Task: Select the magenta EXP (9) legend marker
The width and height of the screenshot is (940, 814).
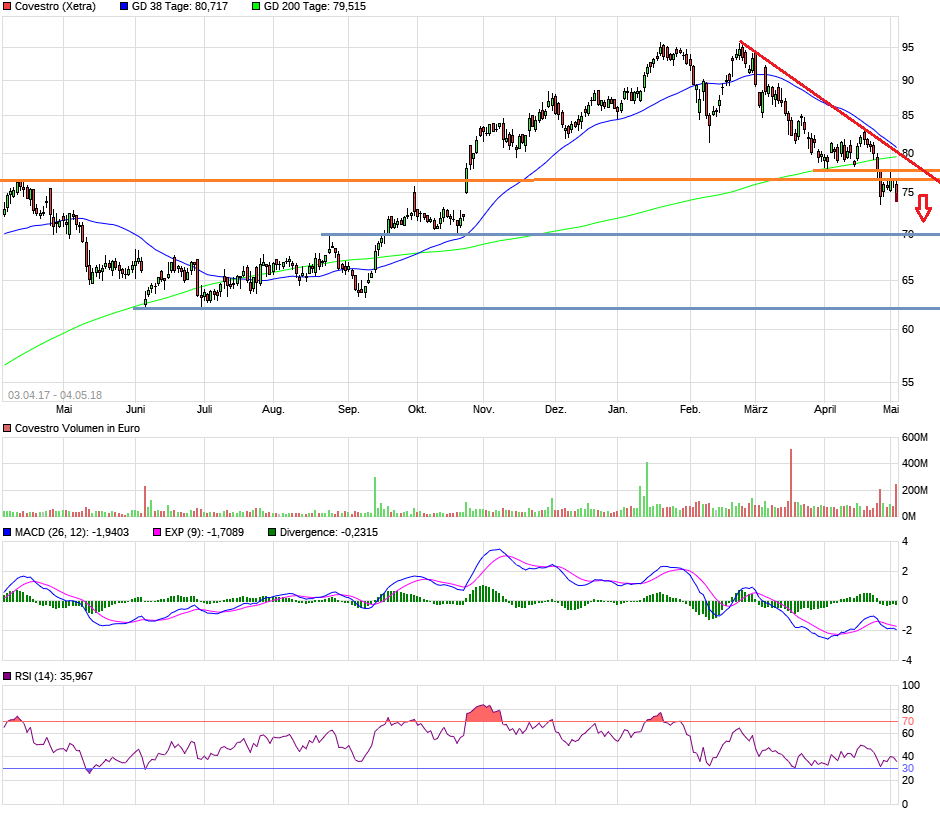Action: coord(156,533)
